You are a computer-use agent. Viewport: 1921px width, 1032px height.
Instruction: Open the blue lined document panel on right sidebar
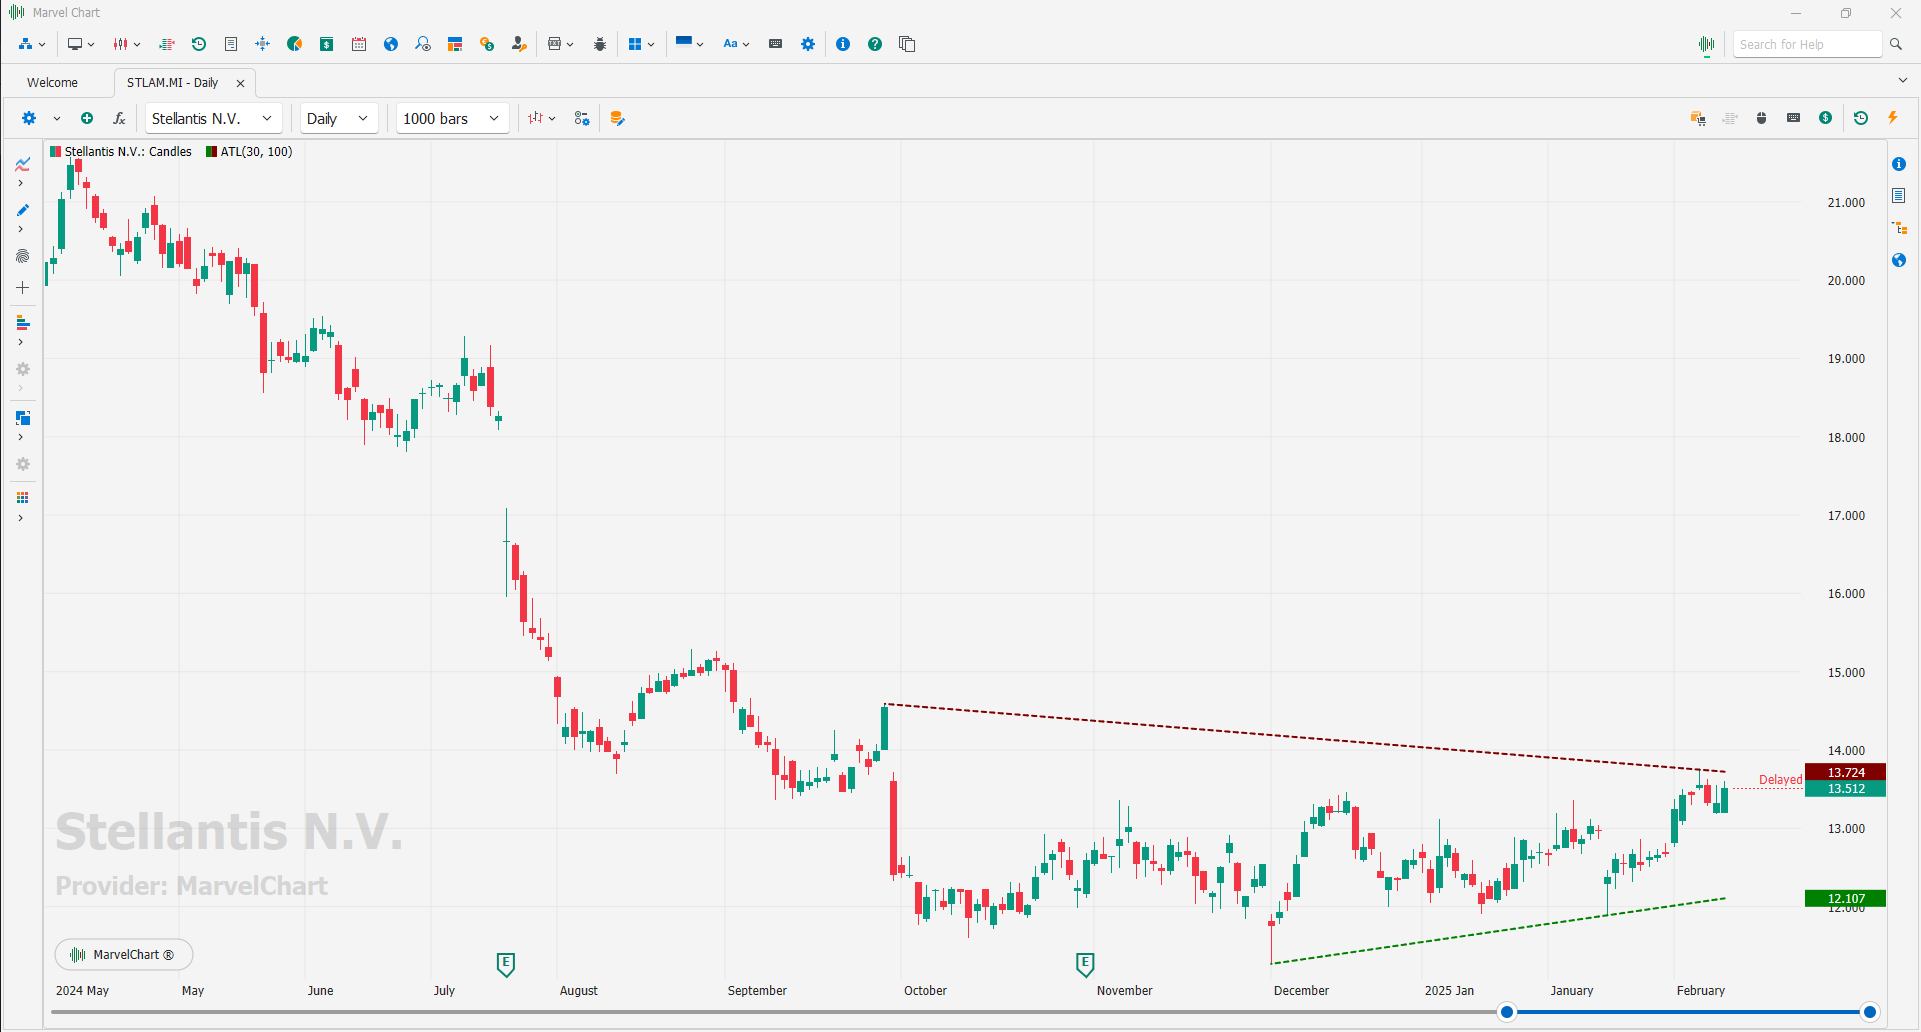[x=1899, y=196]
